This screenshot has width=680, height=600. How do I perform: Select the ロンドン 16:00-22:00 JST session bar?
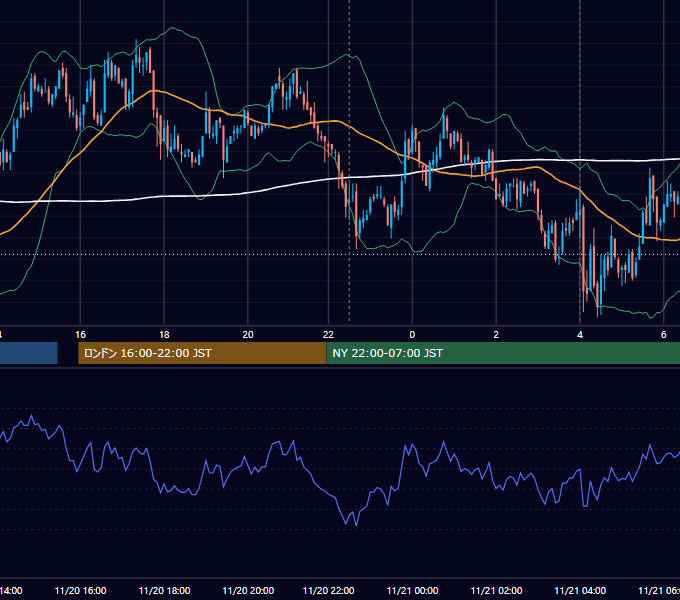click(x=202, y=353)
